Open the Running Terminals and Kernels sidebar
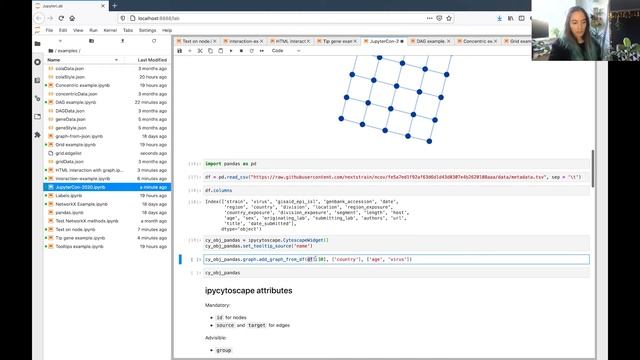Viewport: 640px width, 360px height. 38,62
